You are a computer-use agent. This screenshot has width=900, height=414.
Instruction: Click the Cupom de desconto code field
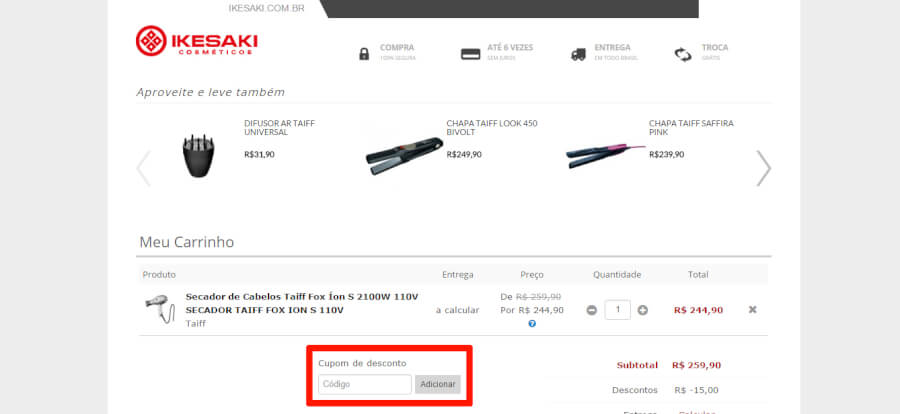click(x=364, y=384)
